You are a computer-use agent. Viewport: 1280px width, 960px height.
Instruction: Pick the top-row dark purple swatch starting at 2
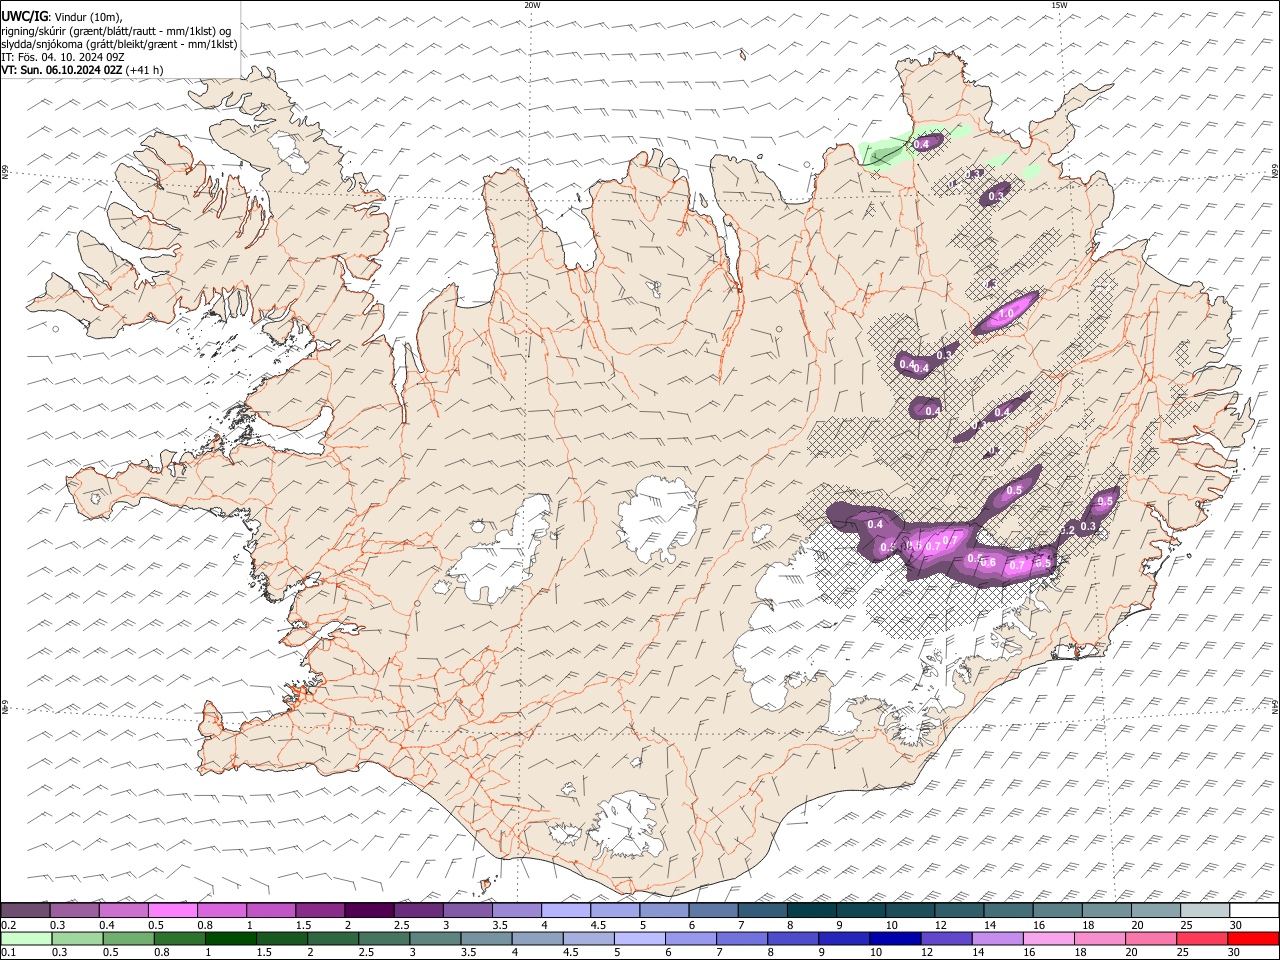point(369,910)
